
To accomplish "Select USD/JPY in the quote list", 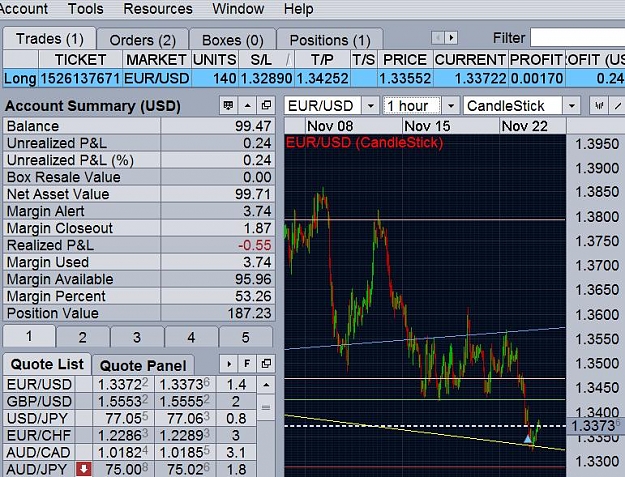I will (x=130, y=419).
